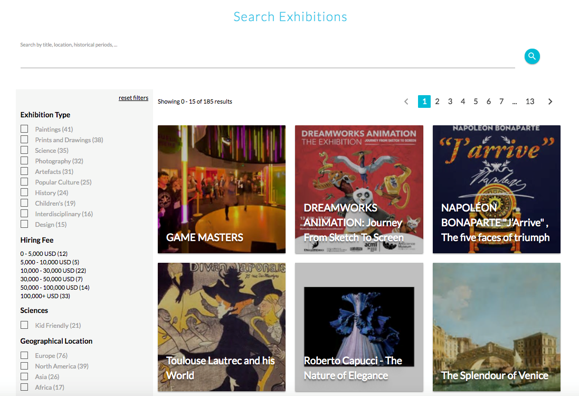Check the Prints and Drawings filter
This screenshot has width=579, height=396.
pos(24,140)
